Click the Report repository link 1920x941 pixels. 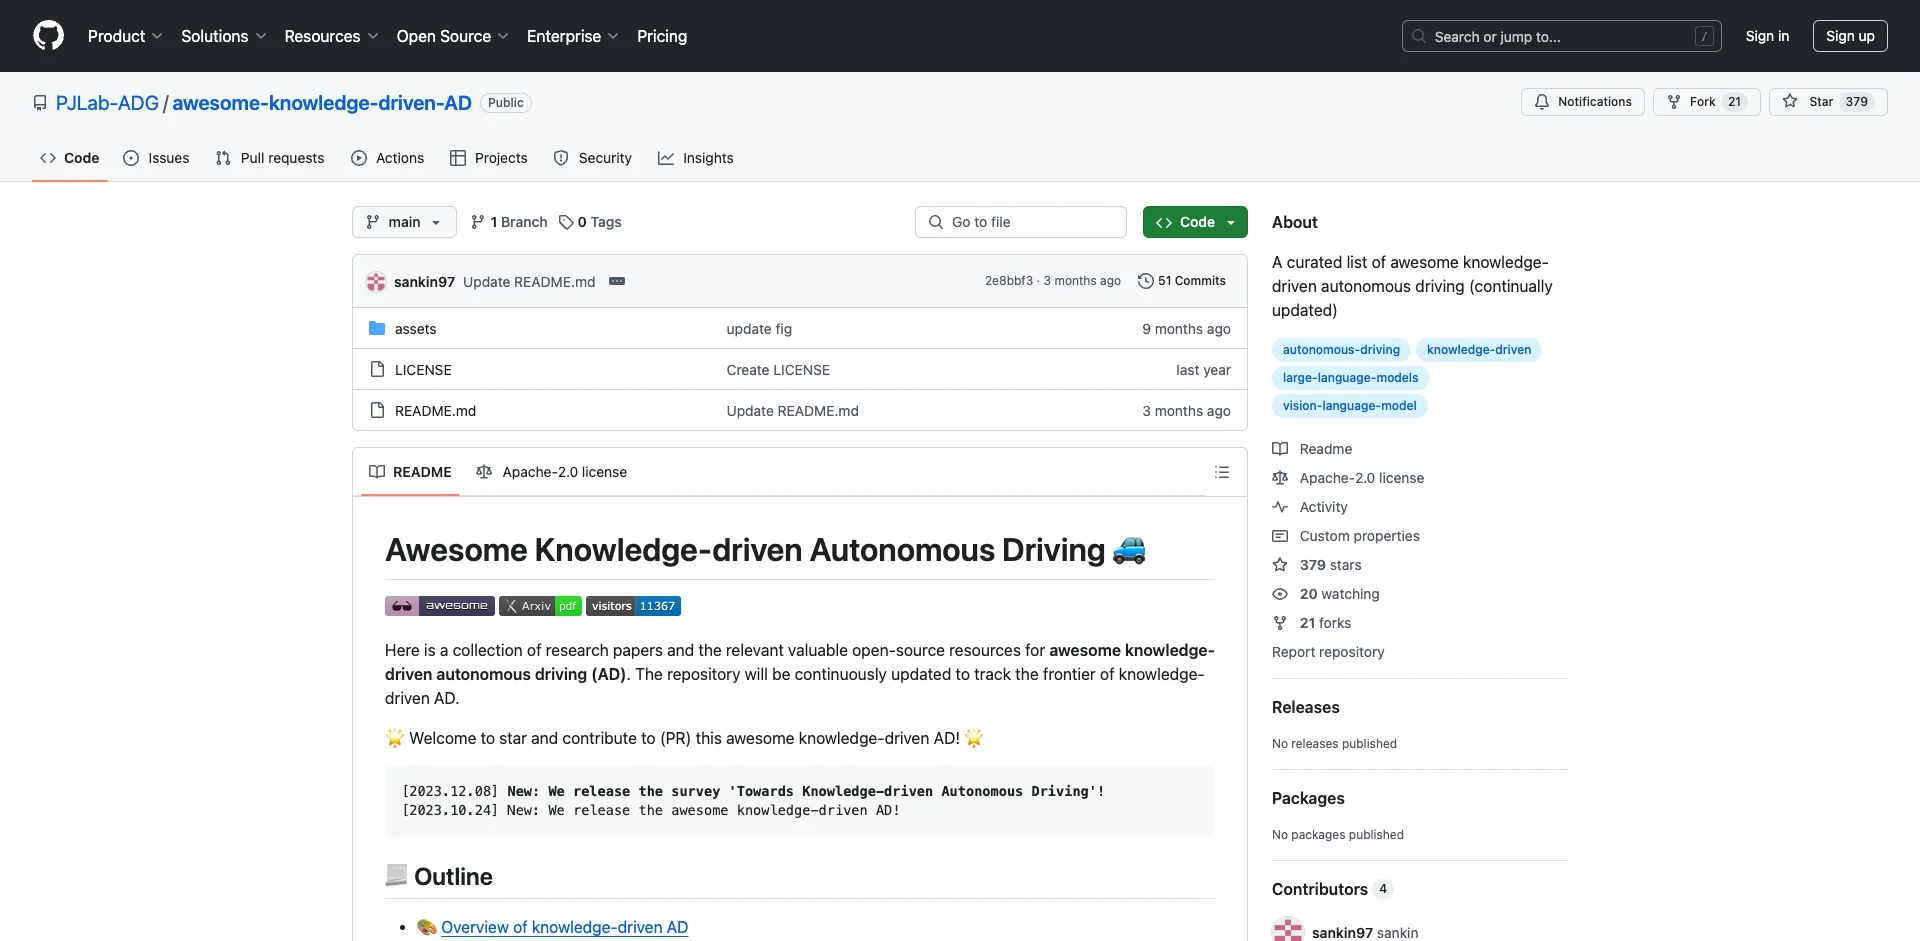1328,652
